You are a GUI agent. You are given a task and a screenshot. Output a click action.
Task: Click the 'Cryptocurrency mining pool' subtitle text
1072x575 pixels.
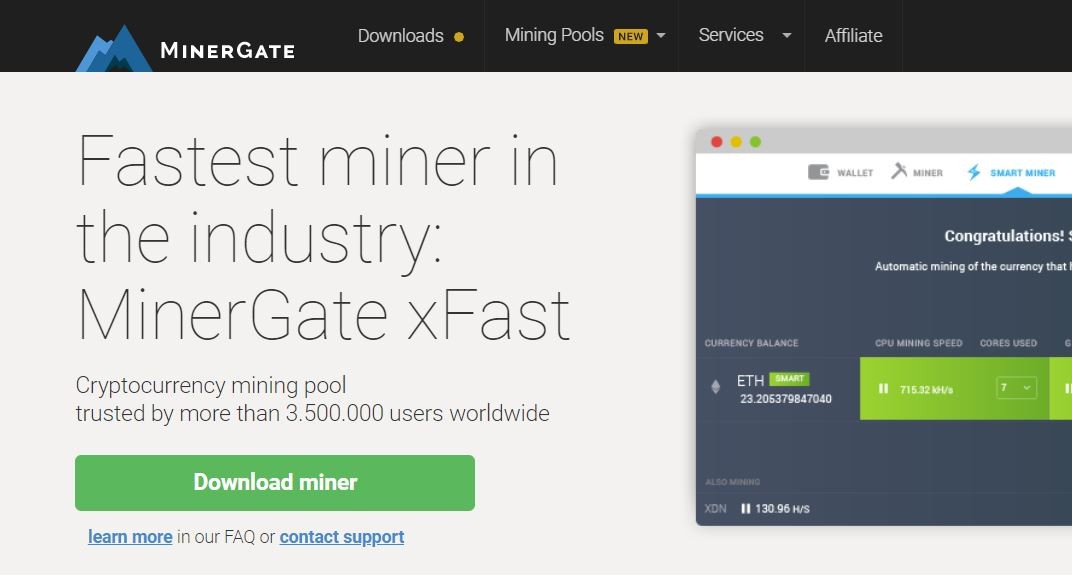211,385
